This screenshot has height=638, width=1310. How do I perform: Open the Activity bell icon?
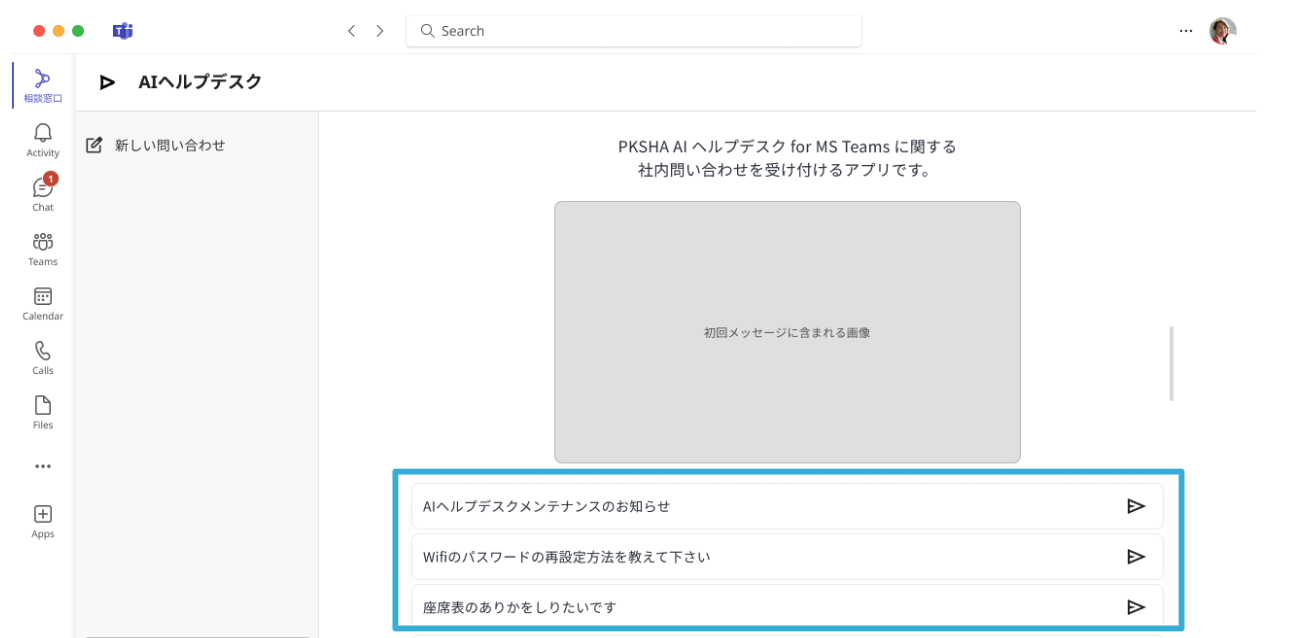(43, 140)
